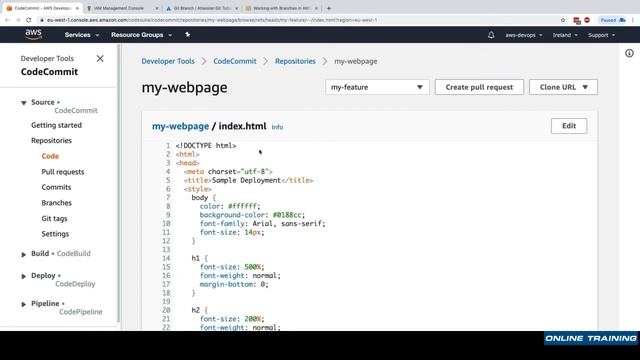This screenshot has width=640, height=360.
Task: Bookmark this page with the star icon
Action: [563, 20]
